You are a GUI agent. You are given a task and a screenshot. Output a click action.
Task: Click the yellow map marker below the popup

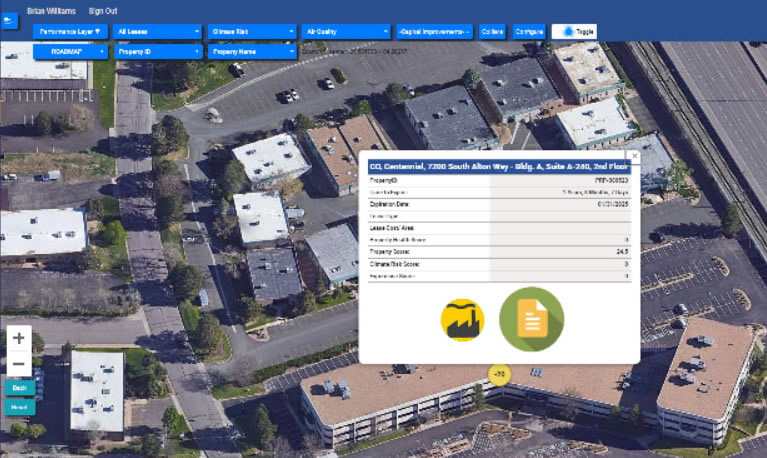point(498,374)
